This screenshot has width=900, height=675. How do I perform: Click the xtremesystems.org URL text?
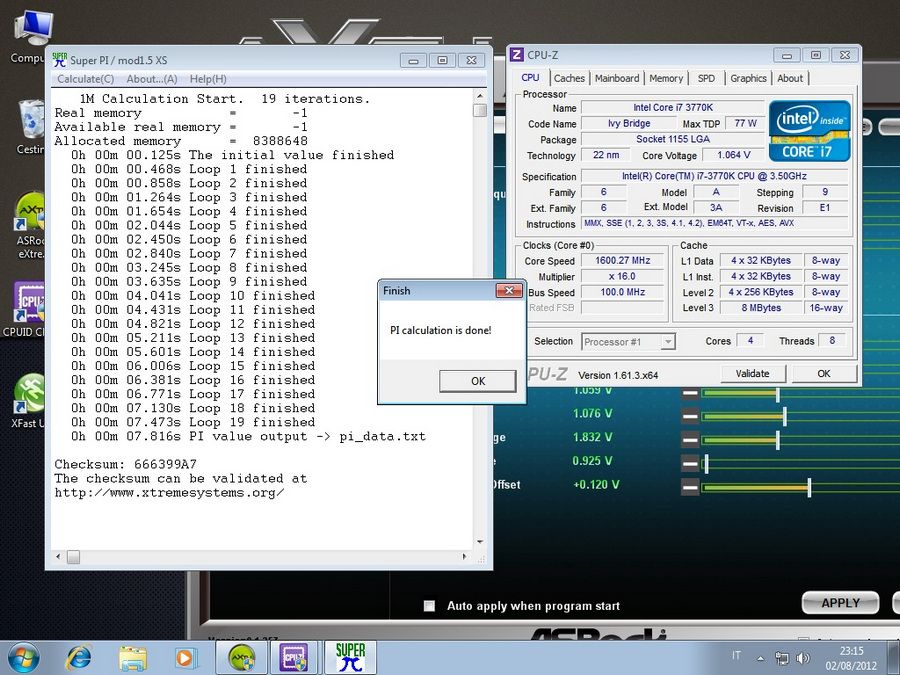pyautogui.click(x=169, y=492)
